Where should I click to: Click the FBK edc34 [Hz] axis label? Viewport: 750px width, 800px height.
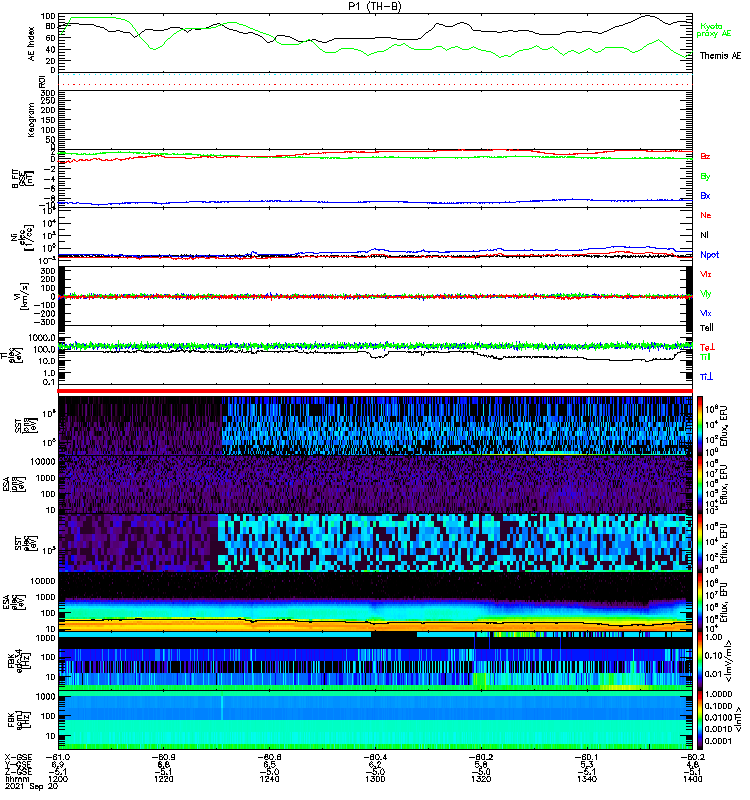pos(19,661)
